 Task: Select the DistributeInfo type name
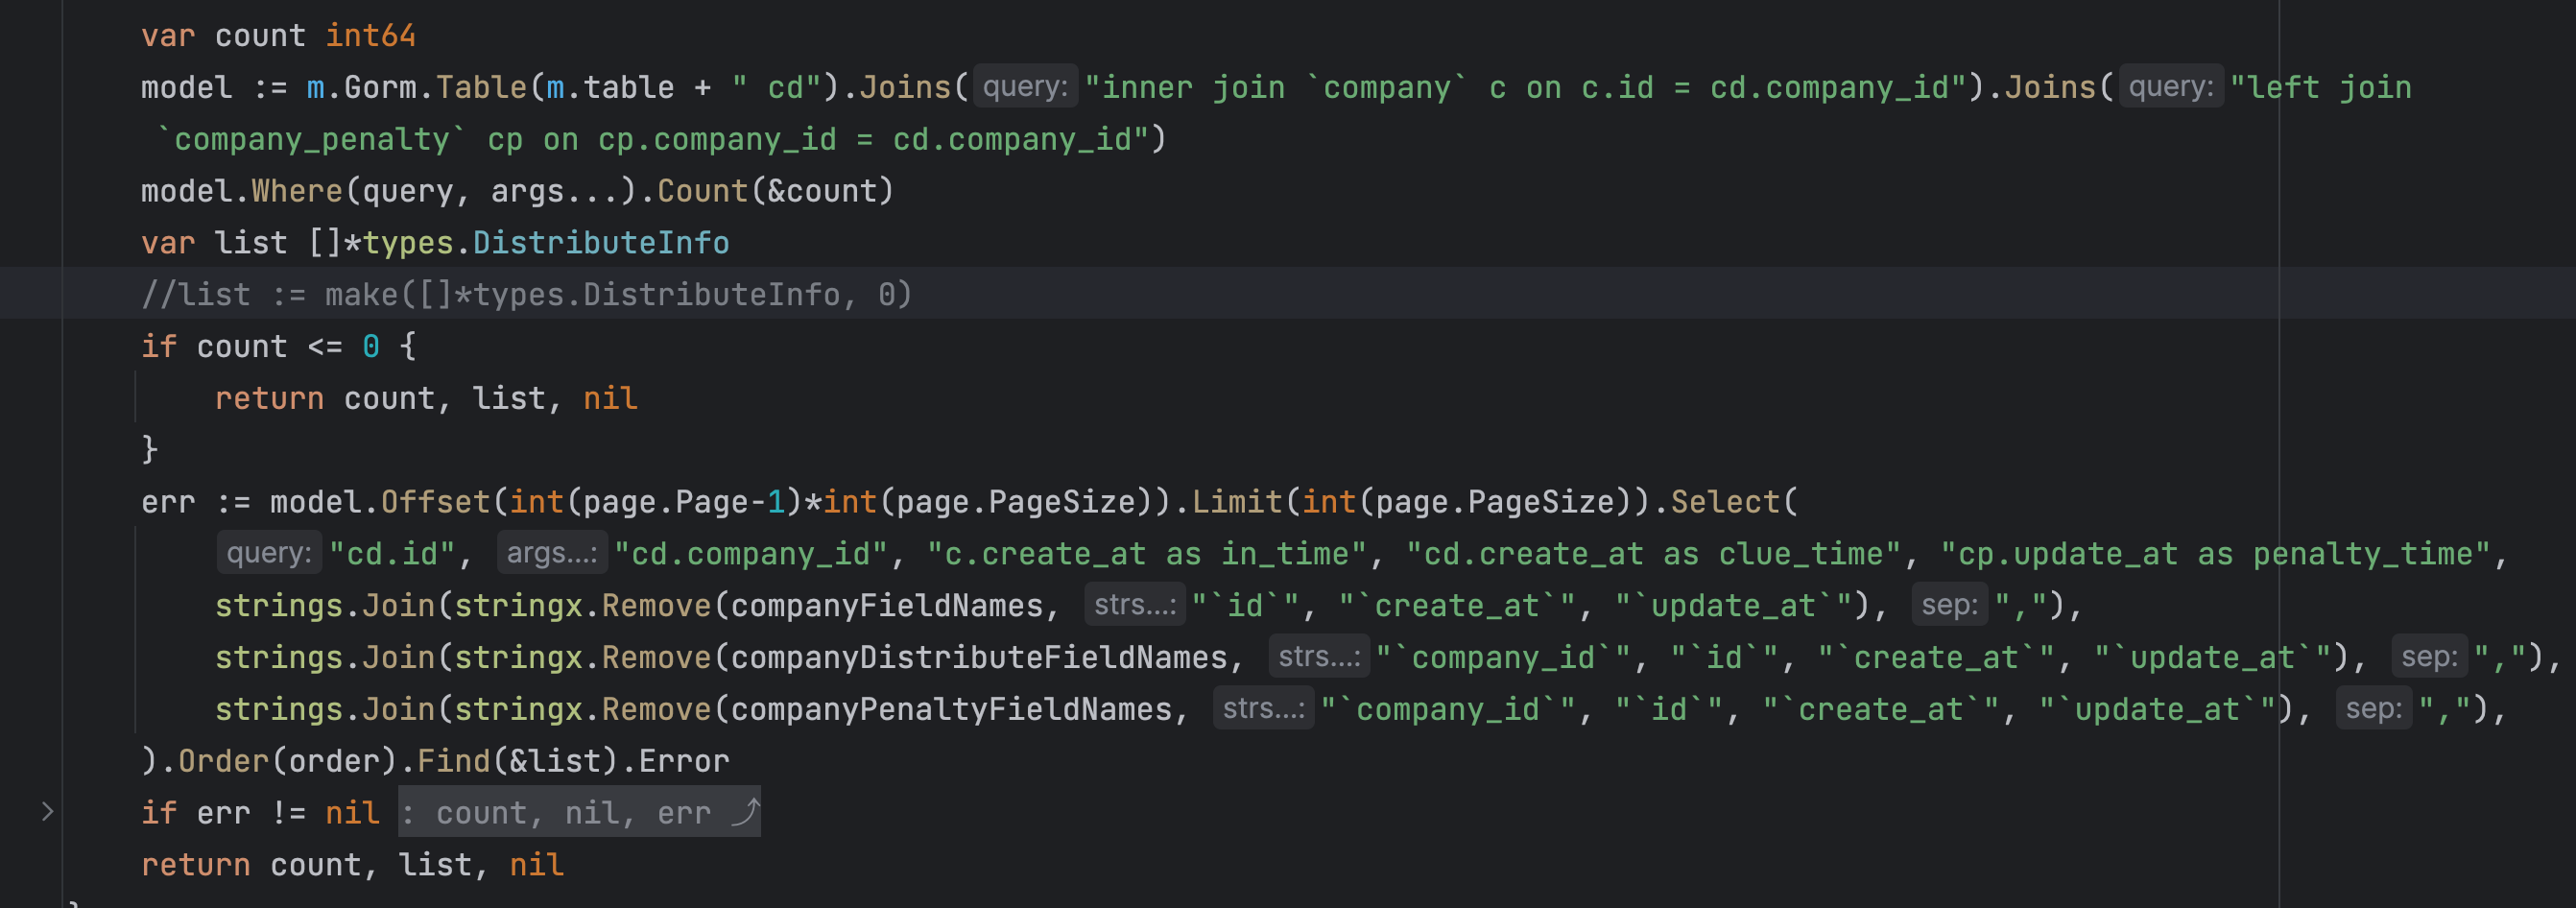[600, 241]
